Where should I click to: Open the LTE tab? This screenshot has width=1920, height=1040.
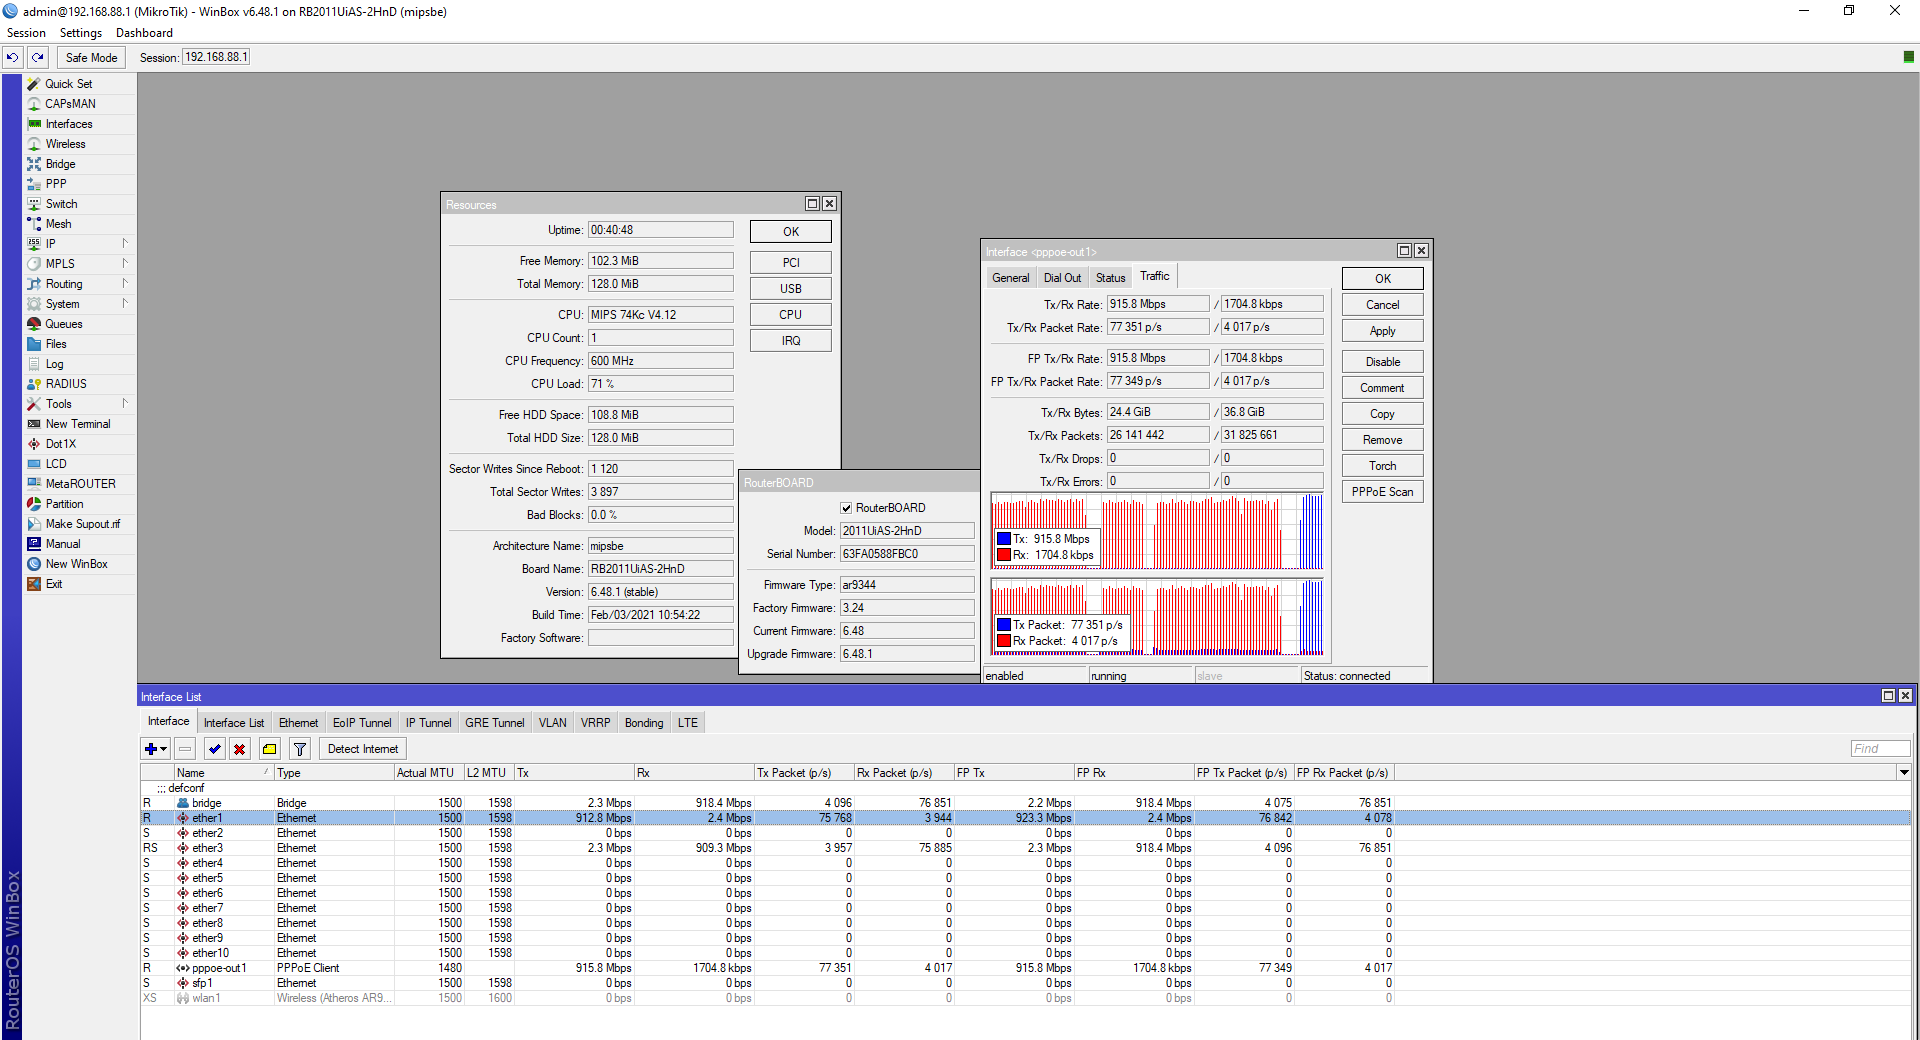[x=688, y=723]
